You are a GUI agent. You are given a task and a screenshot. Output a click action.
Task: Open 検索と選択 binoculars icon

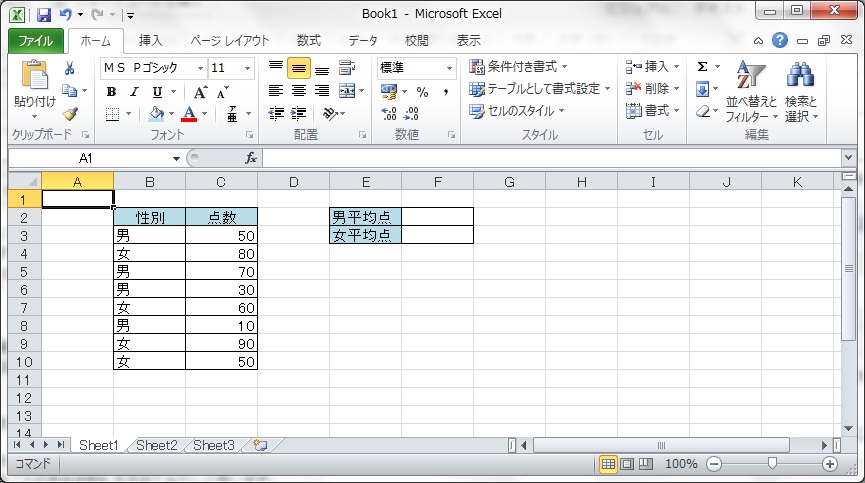click(x=801, y=92)
